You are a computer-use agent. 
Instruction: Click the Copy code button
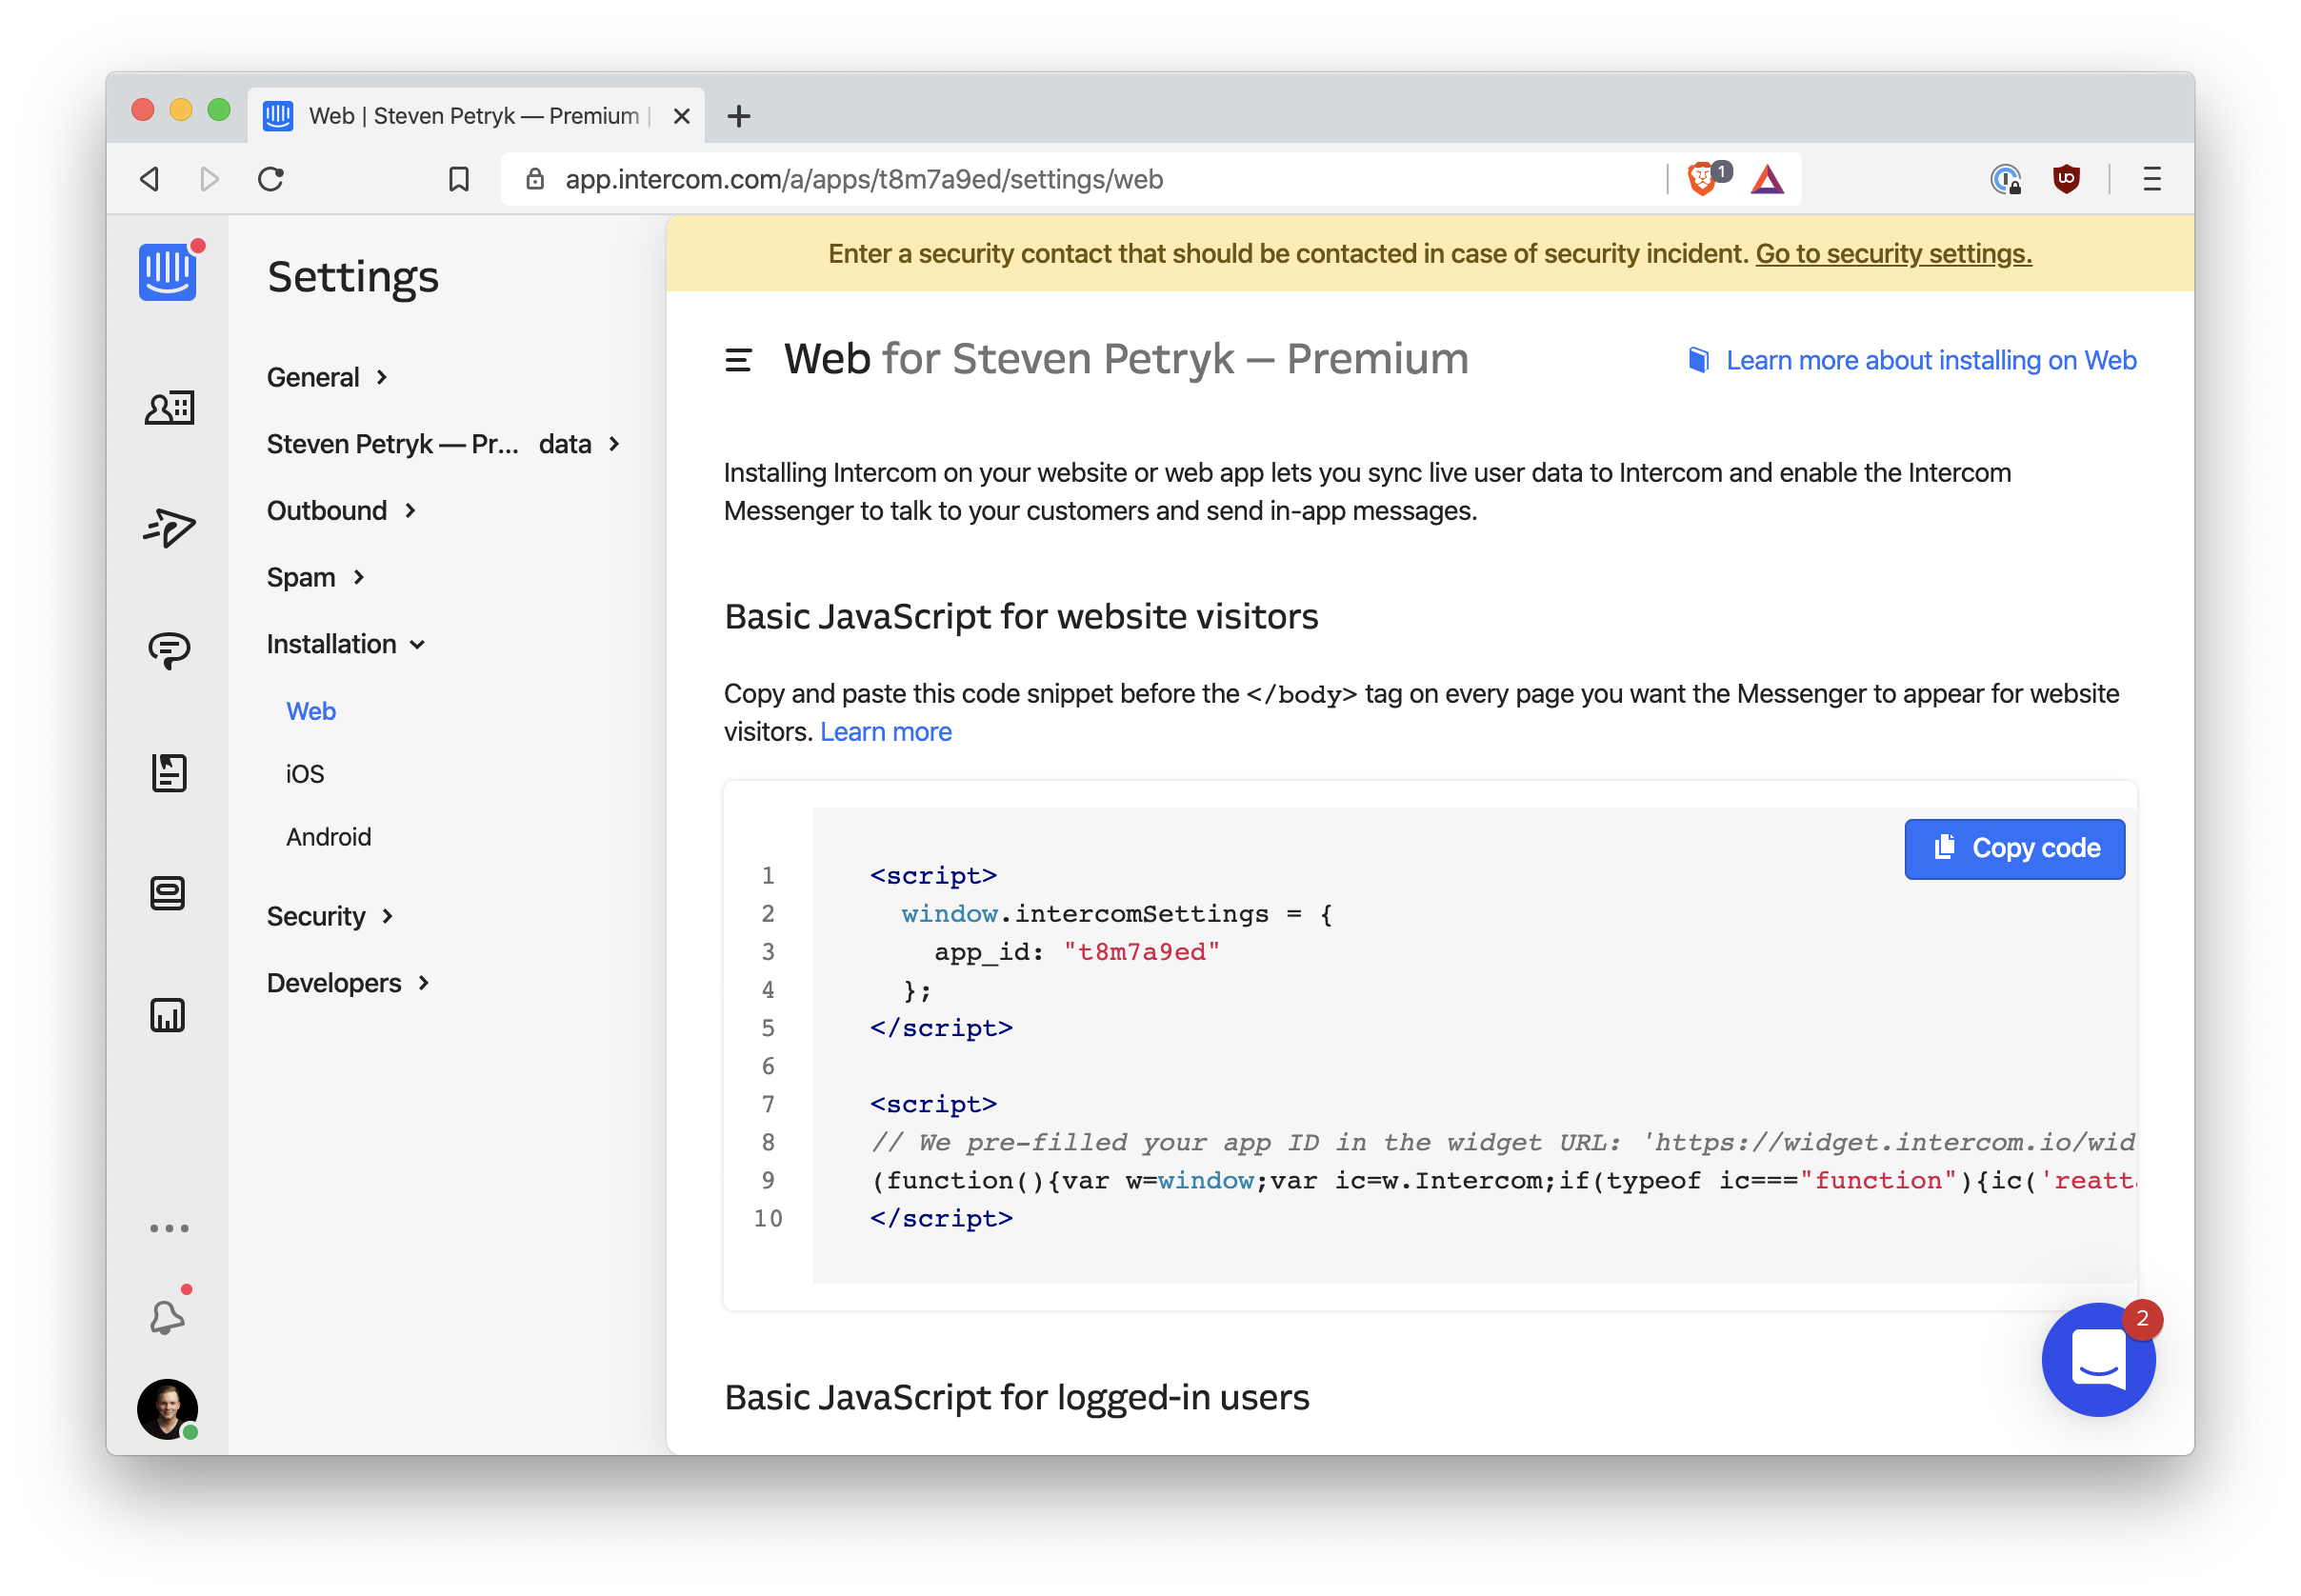pyautogui.click(x=2013, y=848)
